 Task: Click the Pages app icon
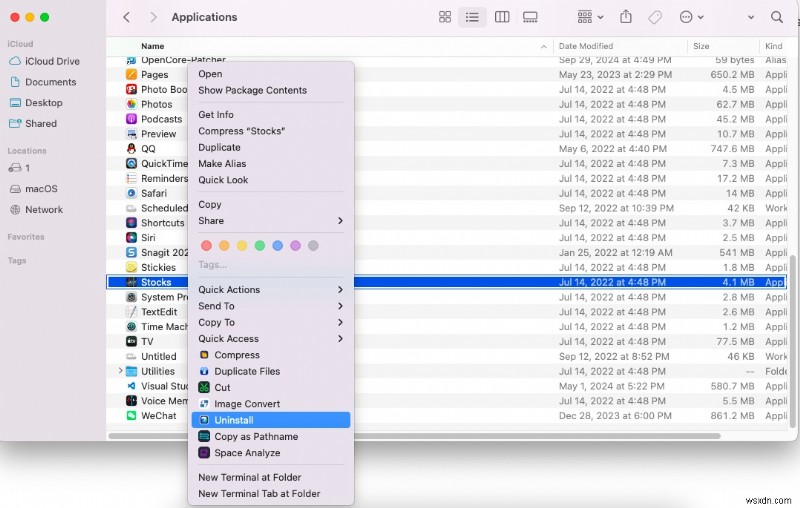(x=132, y=74)
